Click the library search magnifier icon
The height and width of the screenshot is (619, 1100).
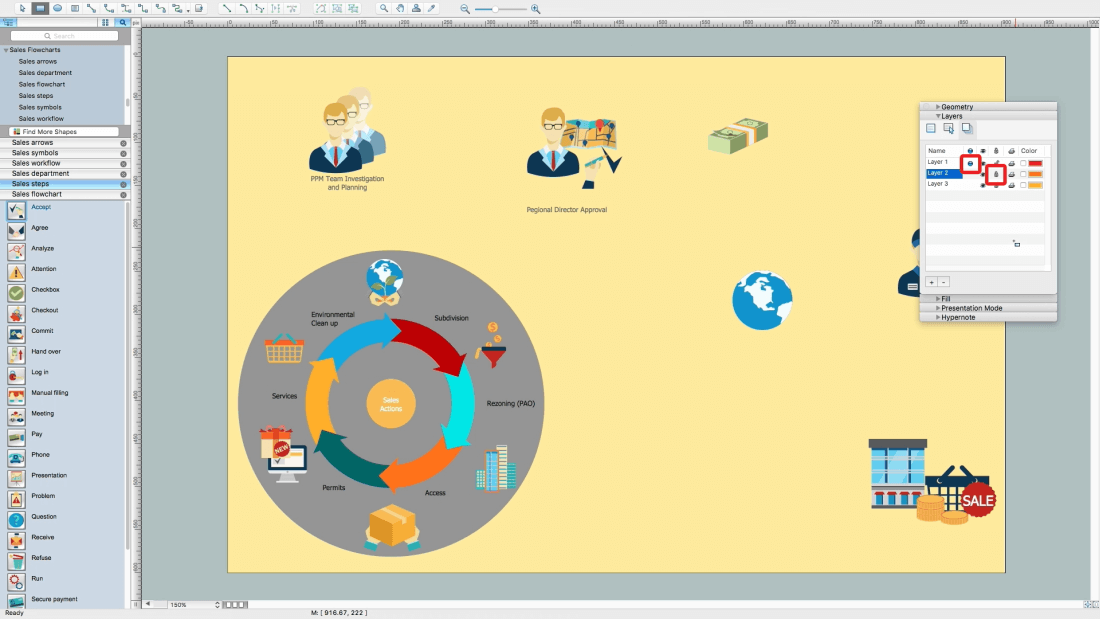pyautogui.click(x=123, y=22)
